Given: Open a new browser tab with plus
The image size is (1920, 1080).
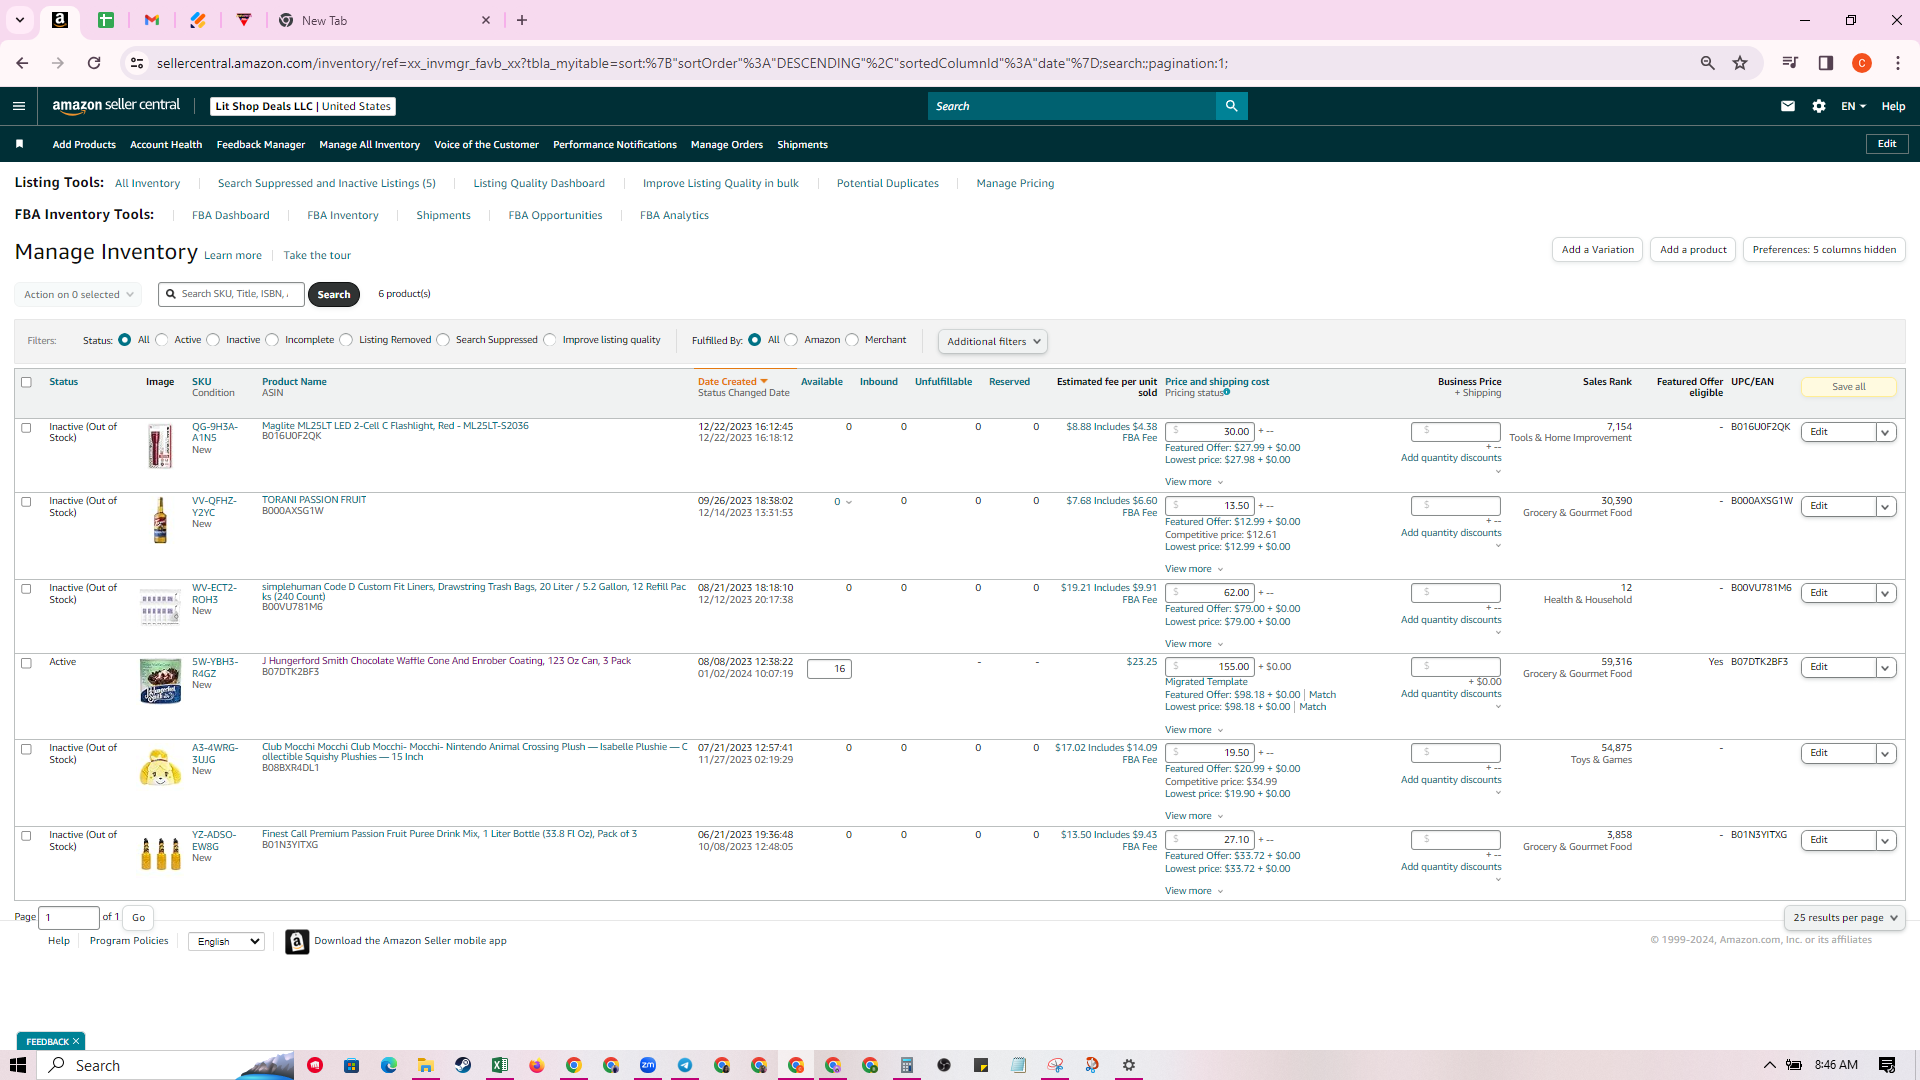Looking at the screenshot, I should point(522,20).
